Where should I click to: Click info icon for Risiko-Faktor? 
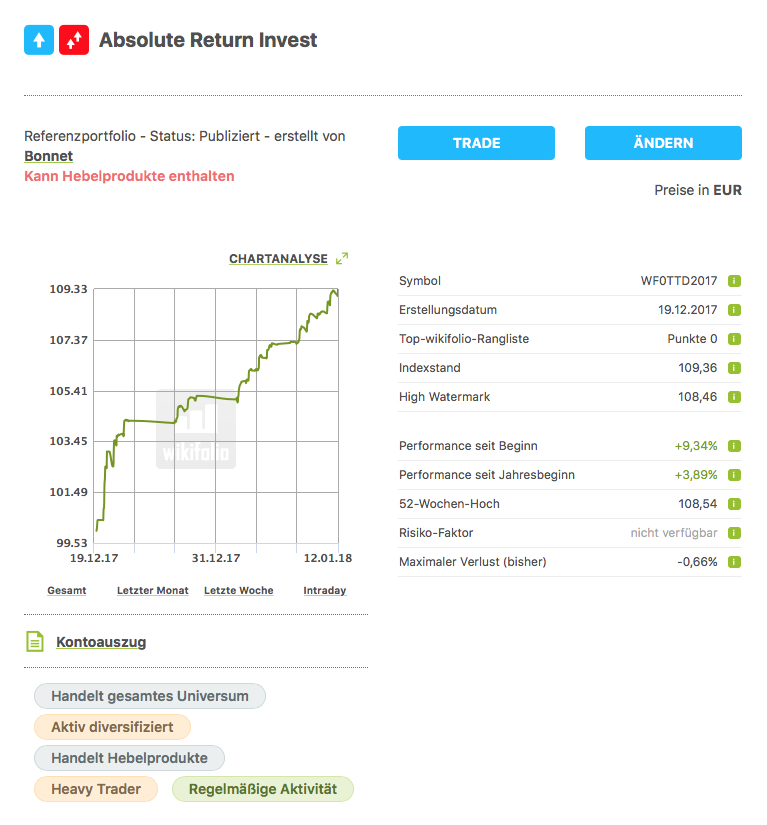(734, 533)
